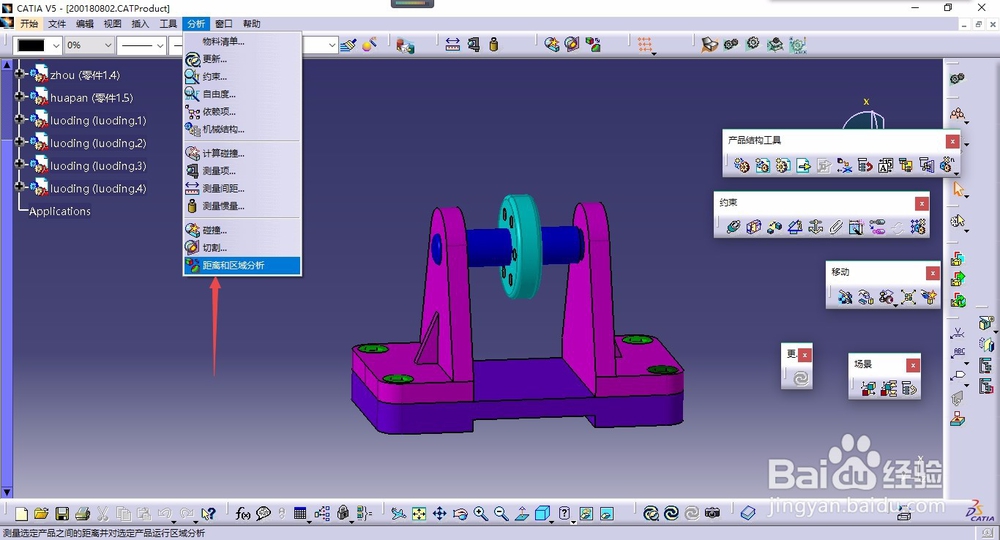
Task: Click the anchor fix icon in 约束 toolbar
Action: [815, 226]
